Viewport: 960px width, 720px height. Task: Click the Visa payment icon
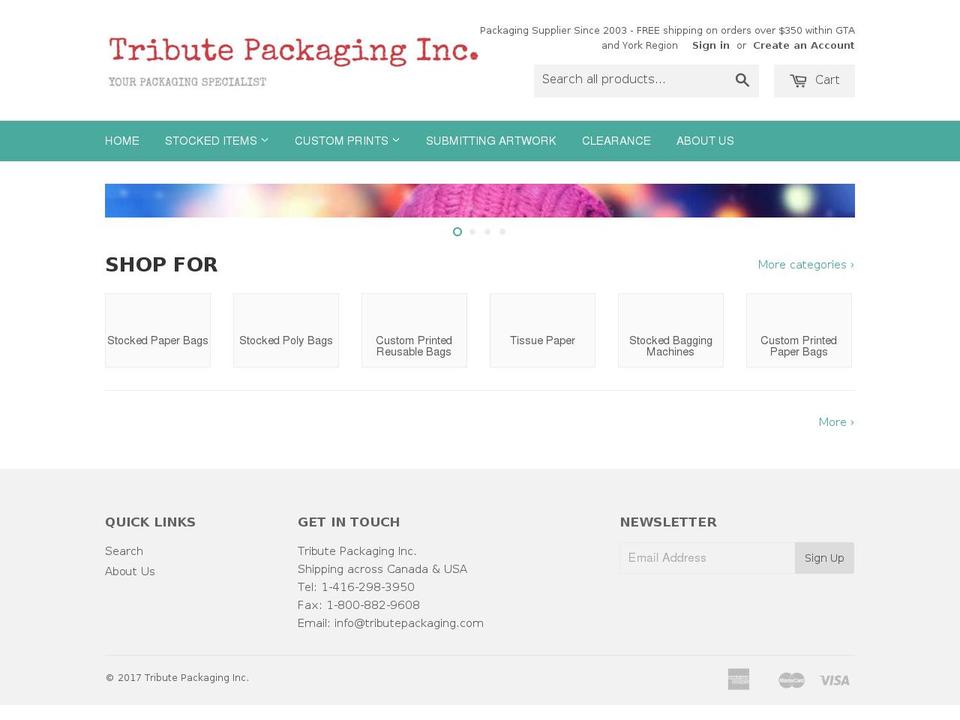835,679
